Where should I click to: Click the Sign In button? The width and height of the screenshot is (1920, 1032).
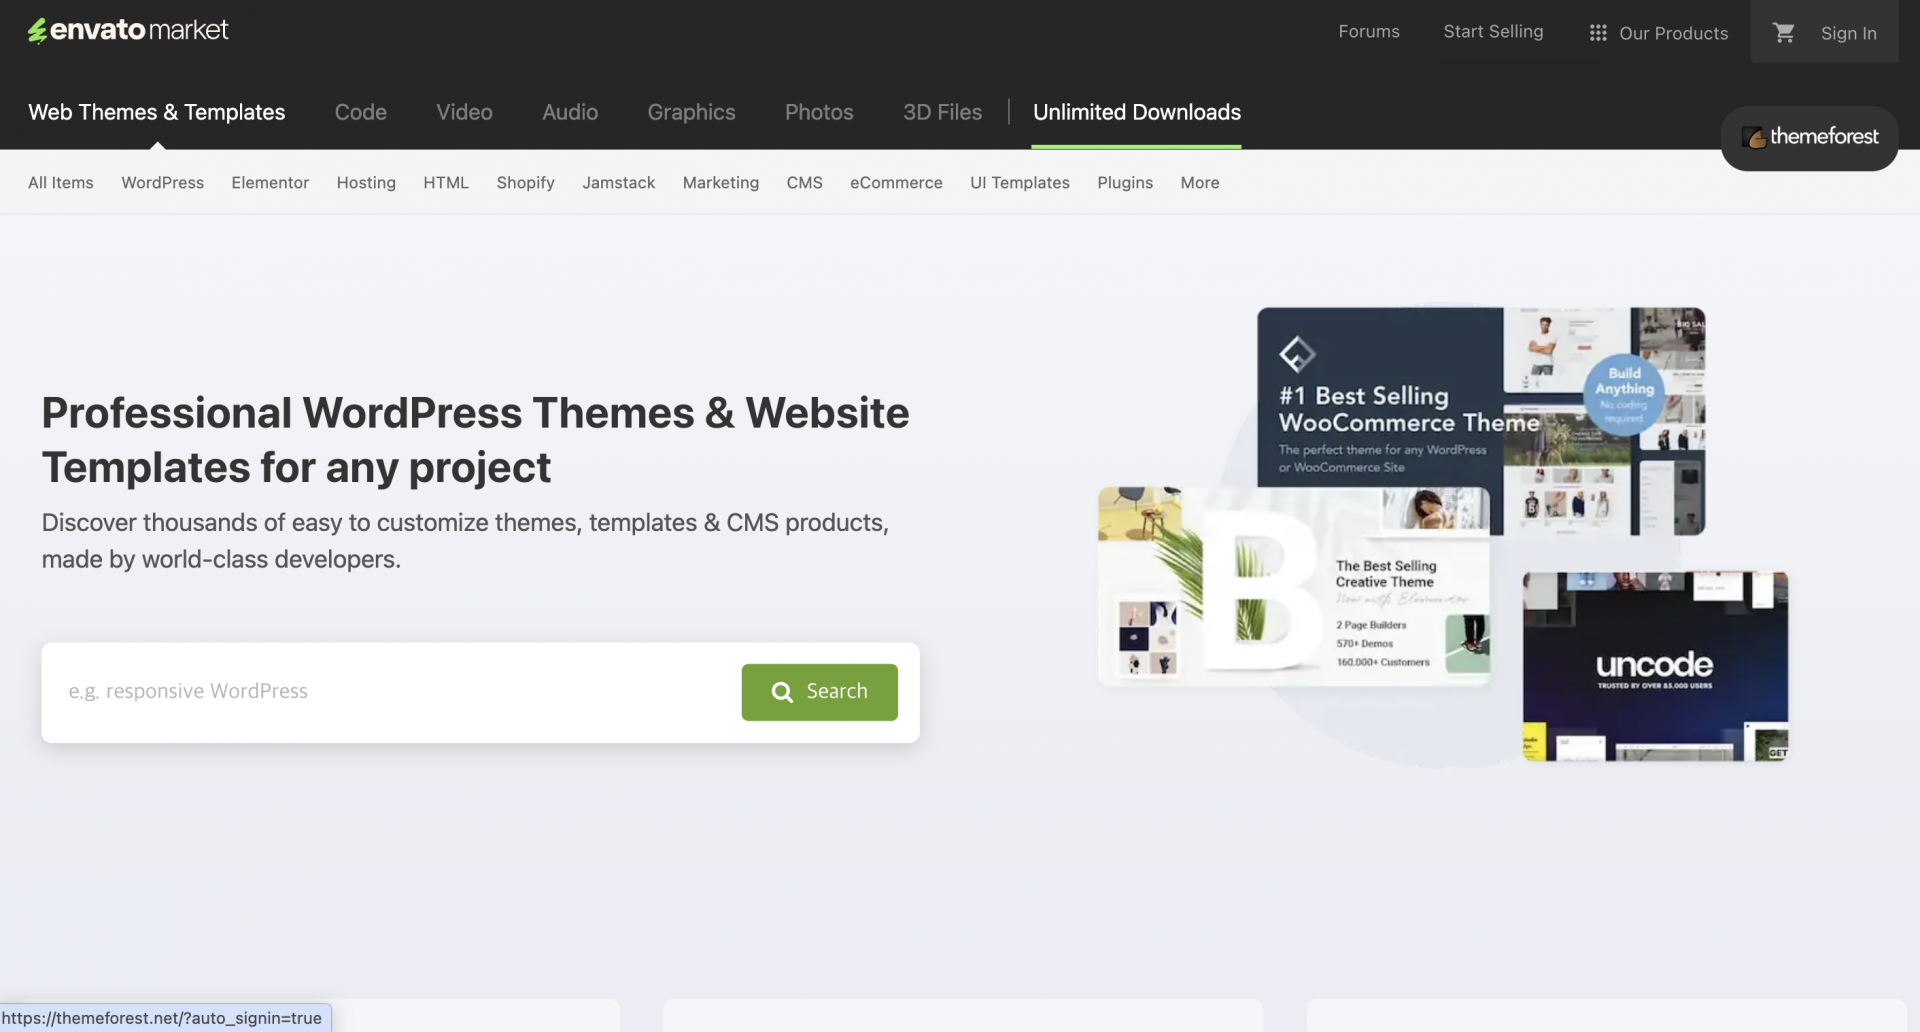pyautogui.click(x=1848, y=33)
